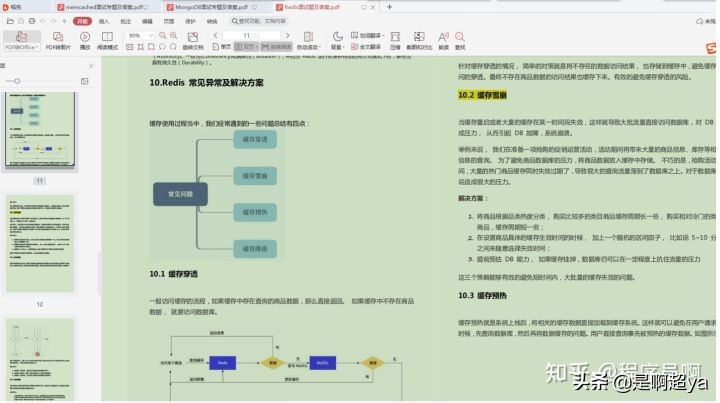Click the 查找功能 search box
720x403 pixels.
(259, 21)
